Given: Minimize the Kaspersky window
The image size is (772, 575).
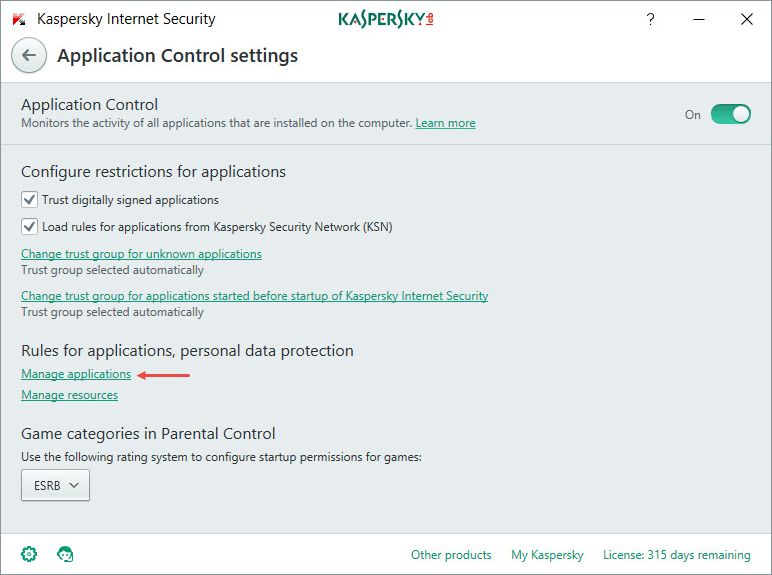Looking at the screenshot, I should [x=699, y=19].
